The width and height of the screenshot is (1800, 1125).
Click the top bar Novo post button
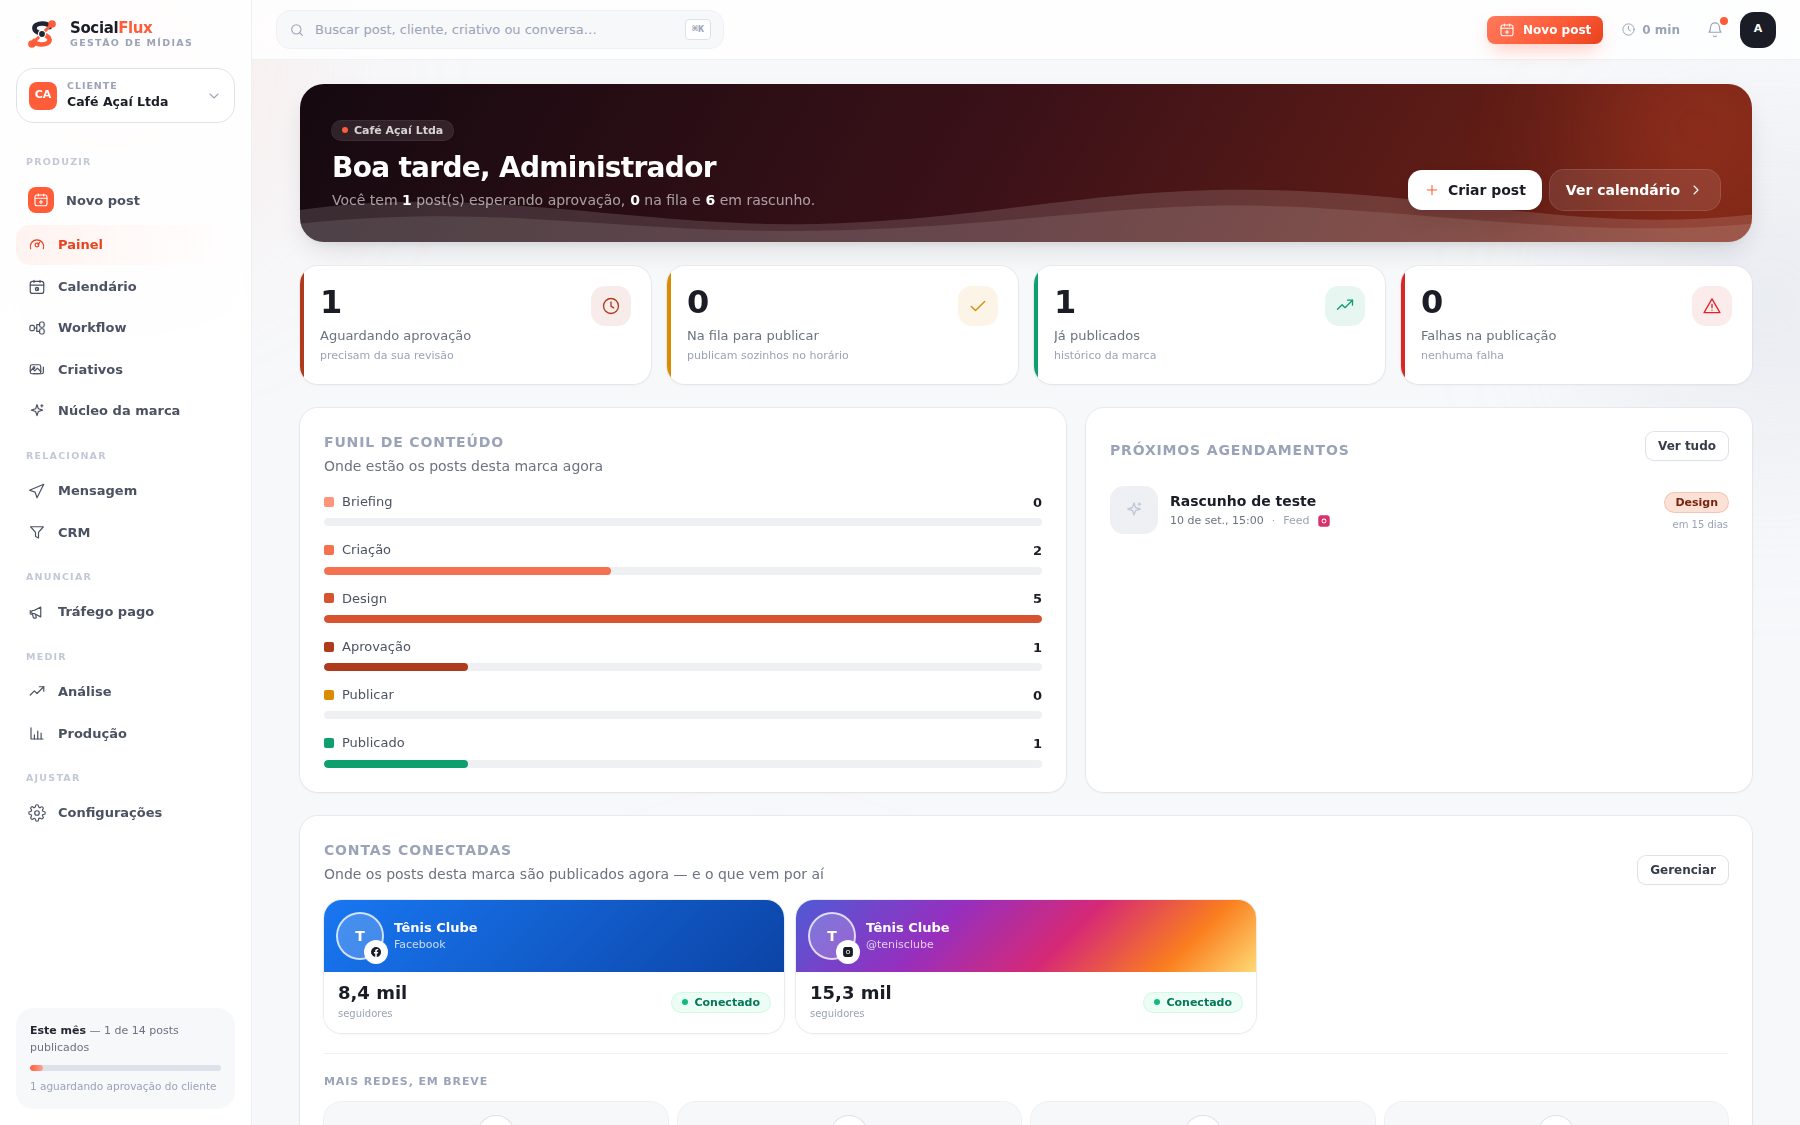[x=1544, y=30]
